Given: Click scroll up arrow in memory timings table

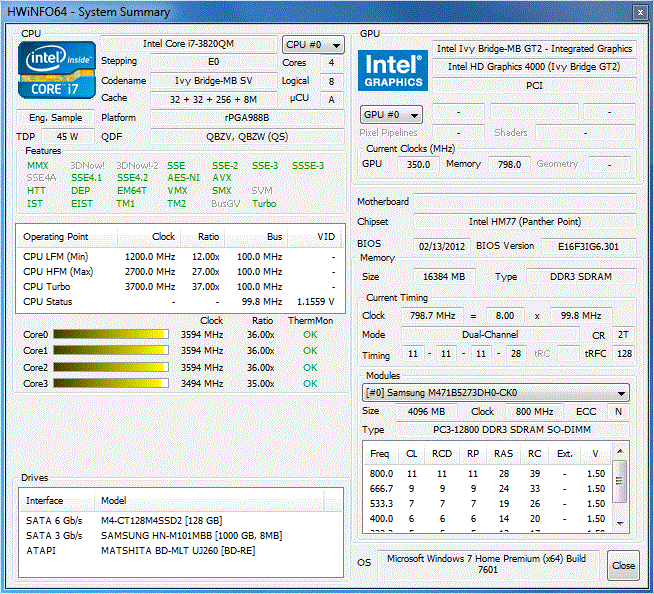Looking at the screenshot, I should pos(620,451).
